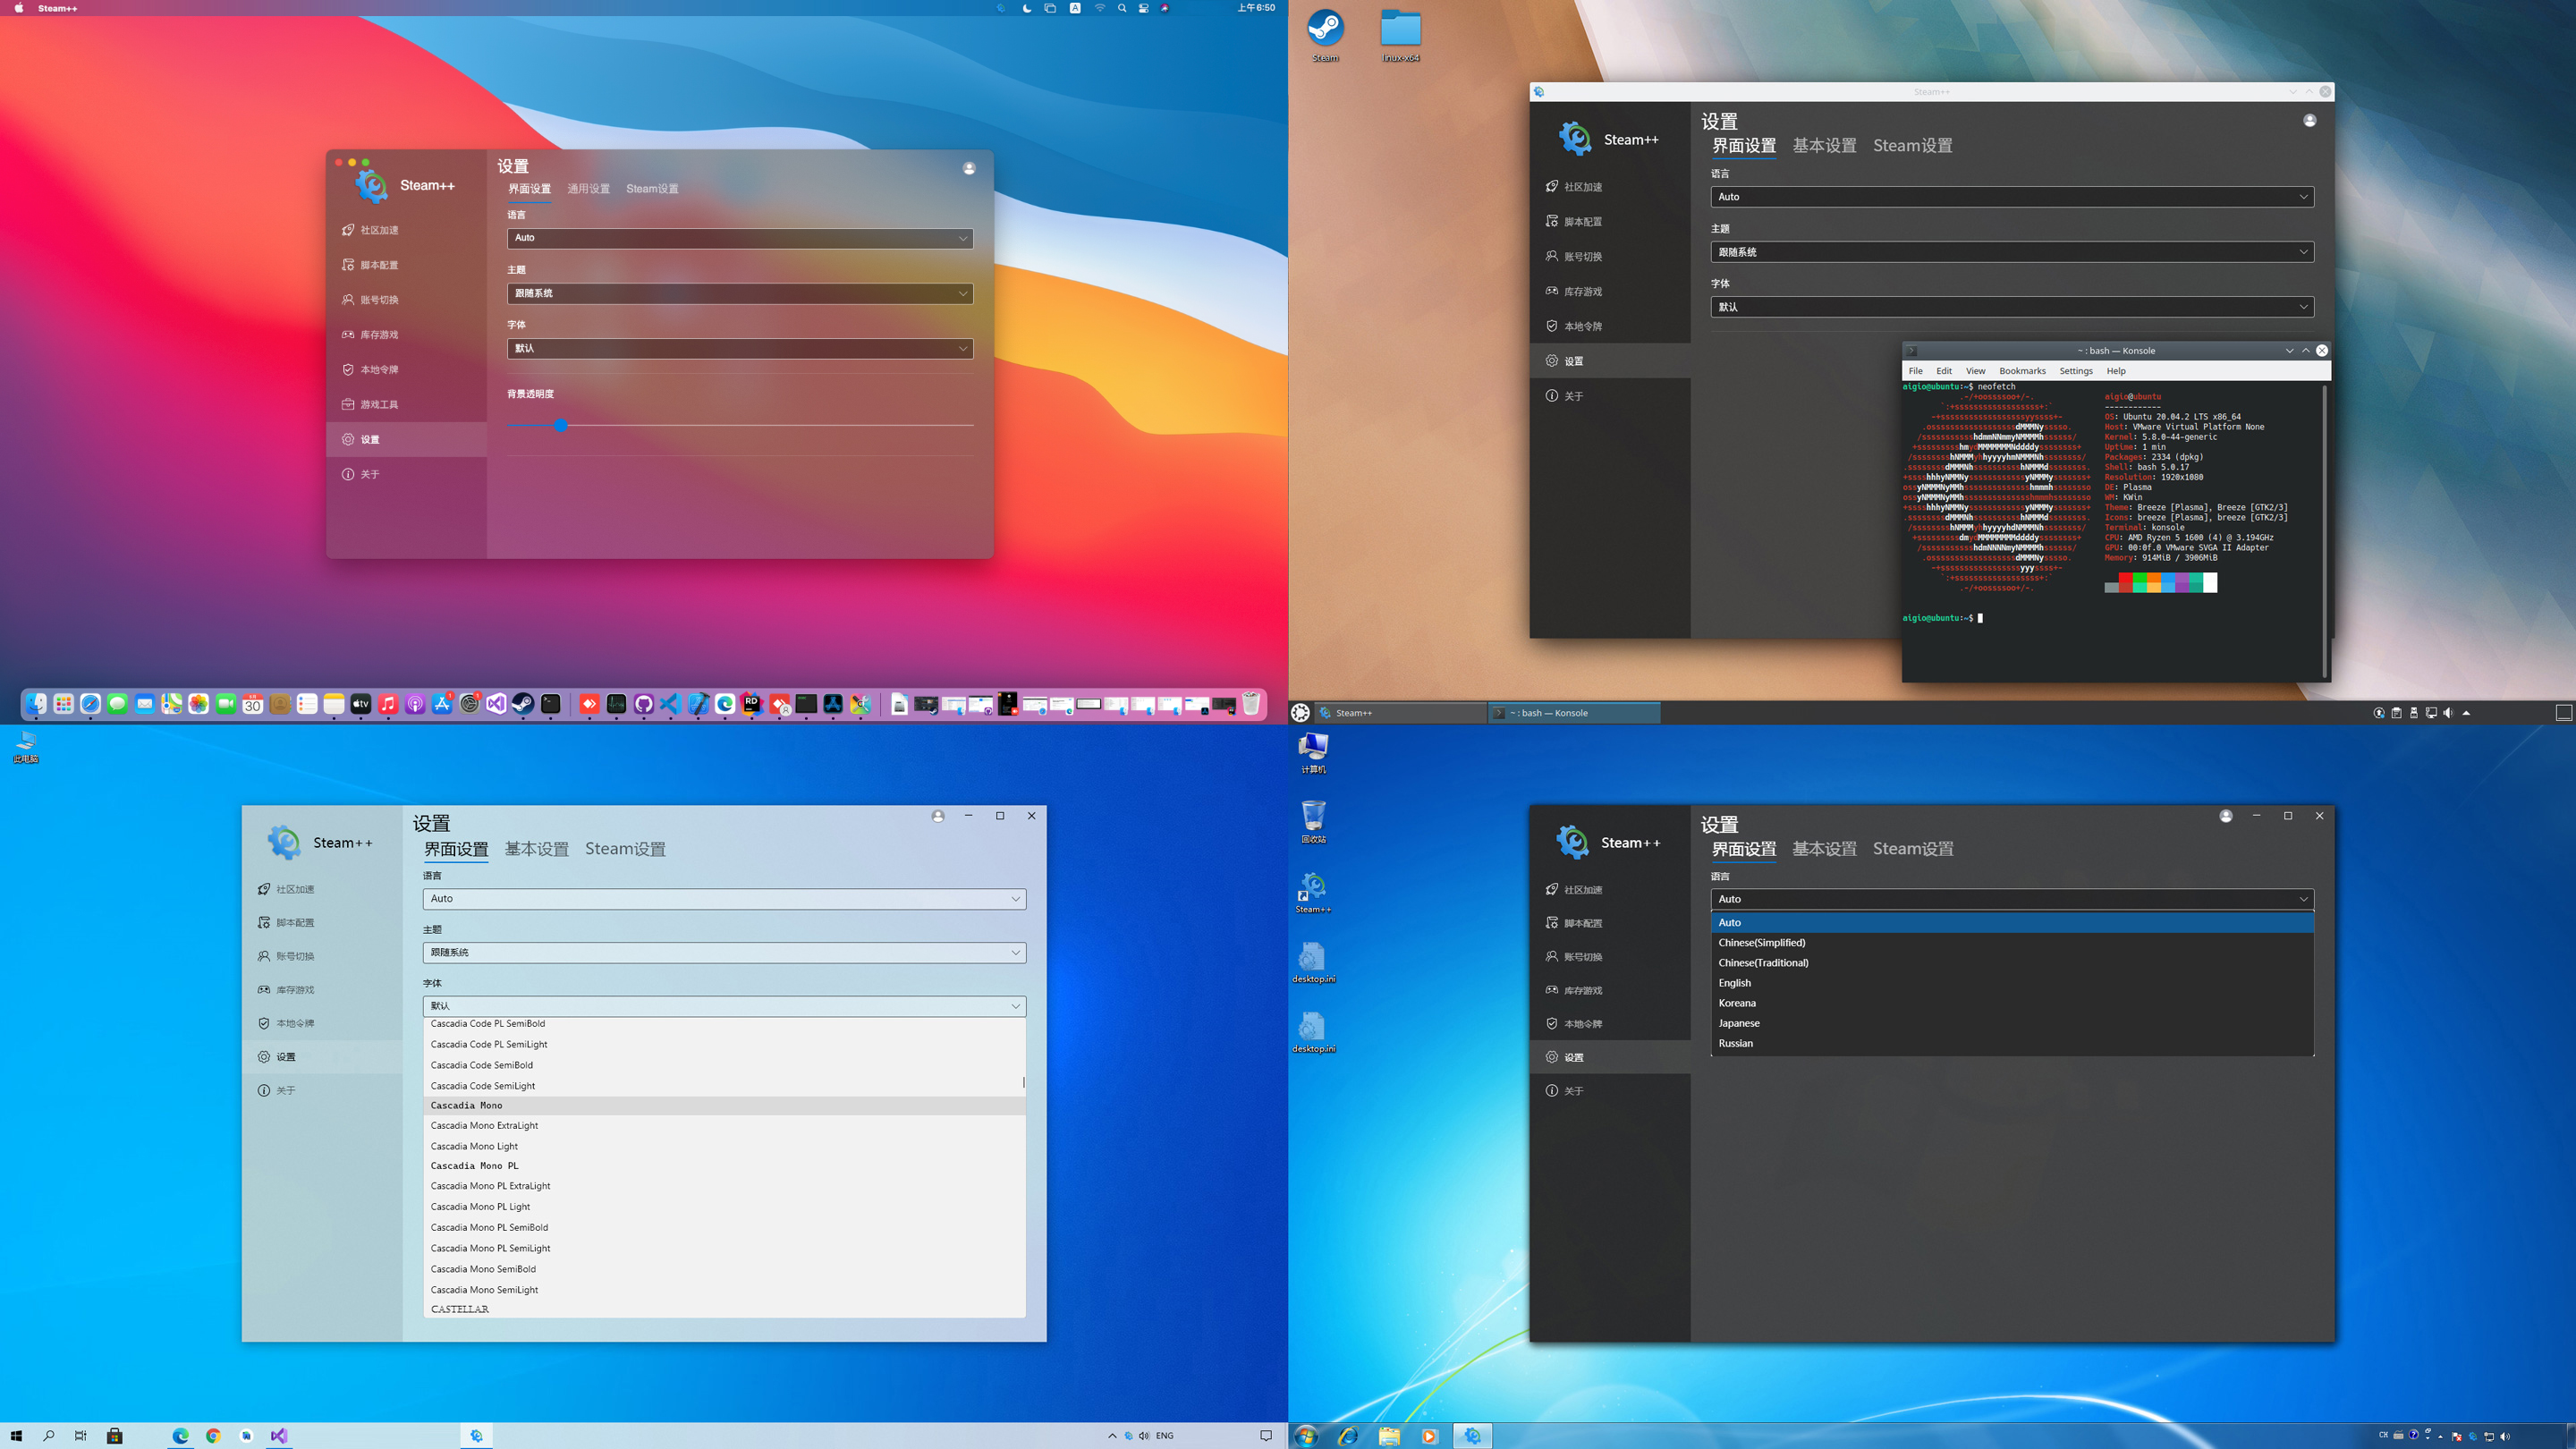
Task: Open the KDE application launcher
Action: tap(1300, 713)
